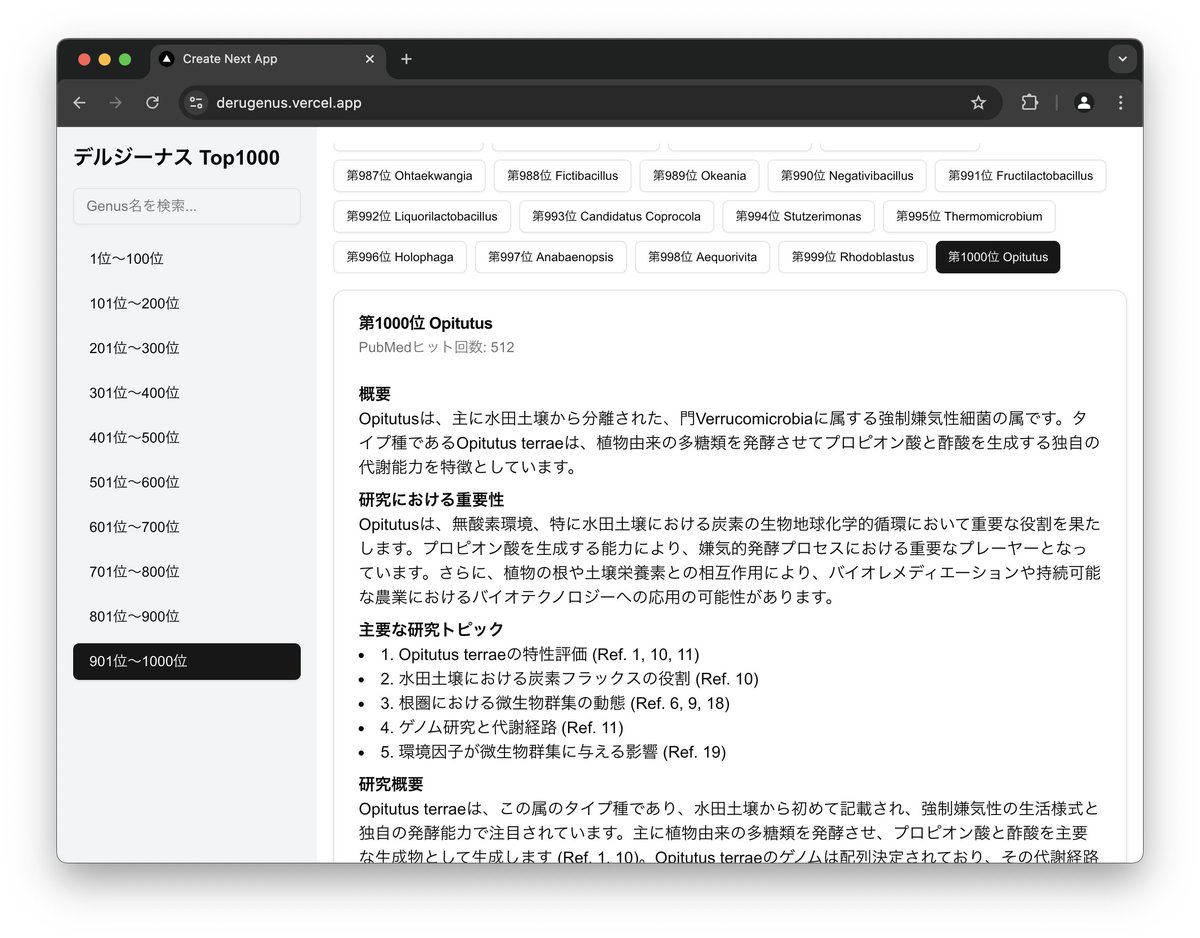
Task: Open the browser profile avatar
Action: pos(1084,102)
